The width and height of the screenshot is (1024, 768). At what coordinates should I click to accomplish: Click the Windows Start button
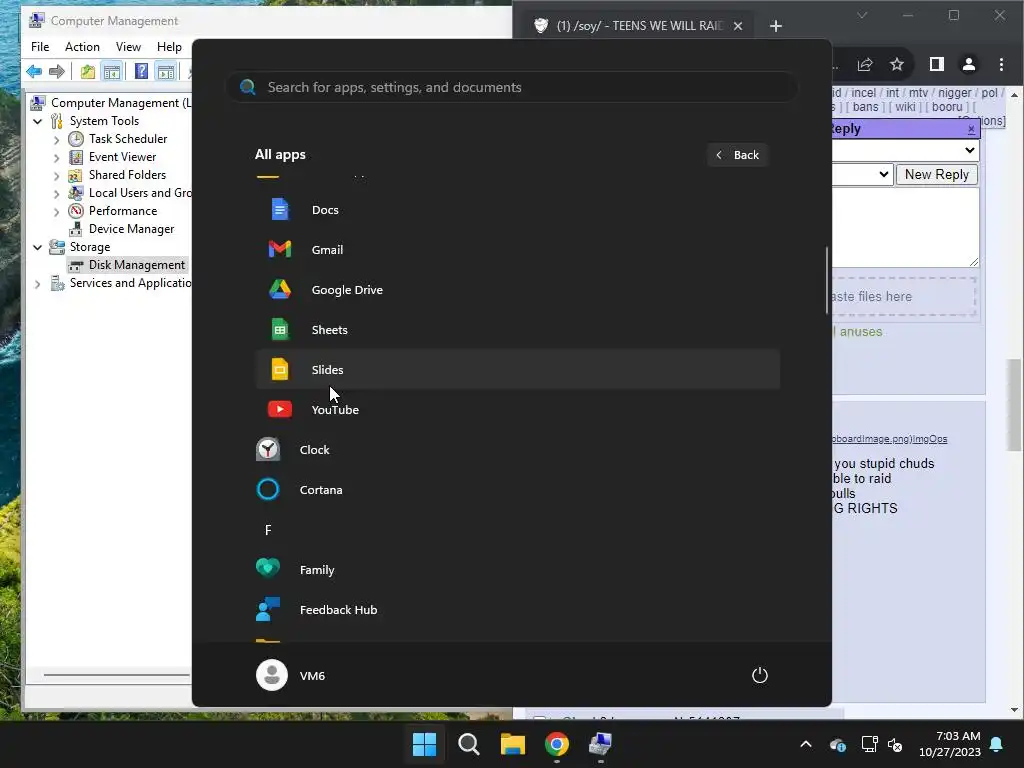(x=424, y=744)
